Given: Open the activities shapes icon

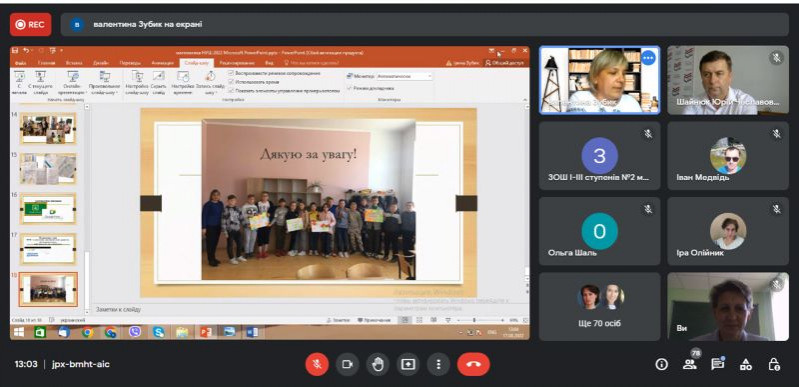Looking at the screenshot, I should (745, 364).
